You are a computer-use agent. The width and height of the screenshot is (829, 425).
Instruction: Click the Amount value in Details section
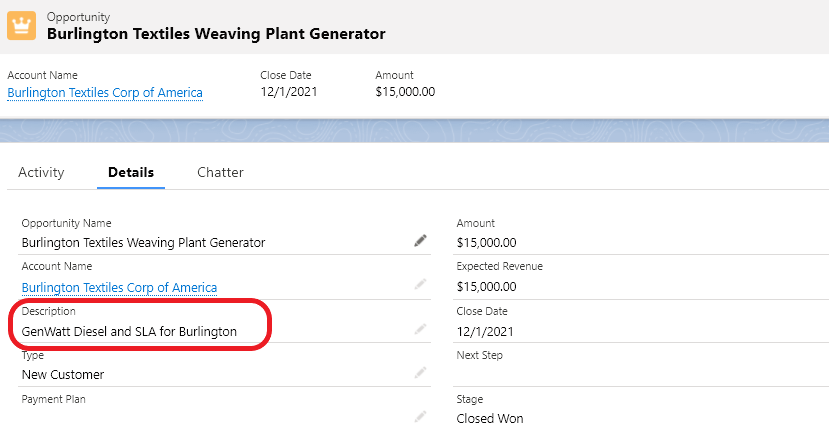pos(486,242)
